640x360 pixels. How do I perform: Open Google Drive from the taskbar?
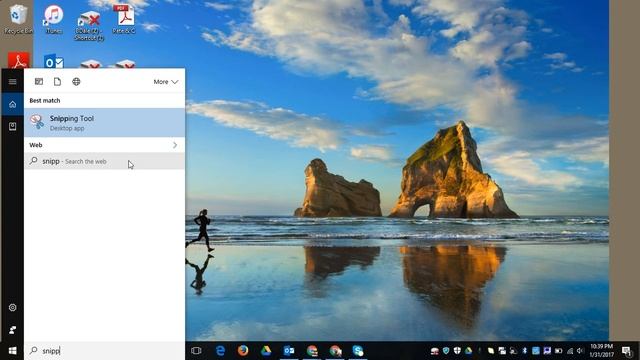266,351
